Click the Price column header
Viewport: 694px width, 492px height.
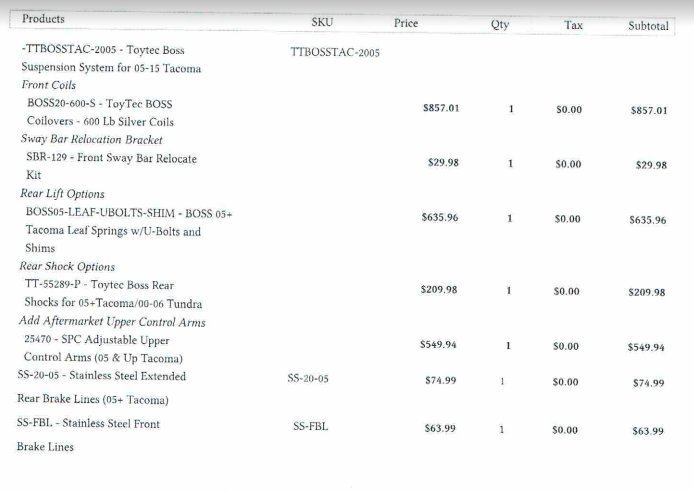click(x=406, y=23)
